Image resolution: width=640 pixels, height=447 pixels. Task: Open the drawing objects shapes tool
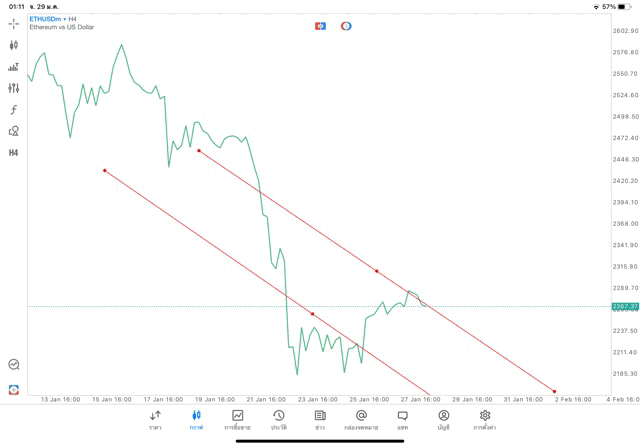pos(14,131)
